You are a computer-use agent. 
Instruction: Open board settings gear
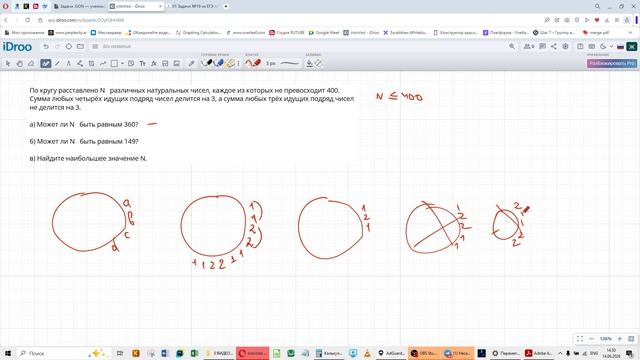pos(565,47)
